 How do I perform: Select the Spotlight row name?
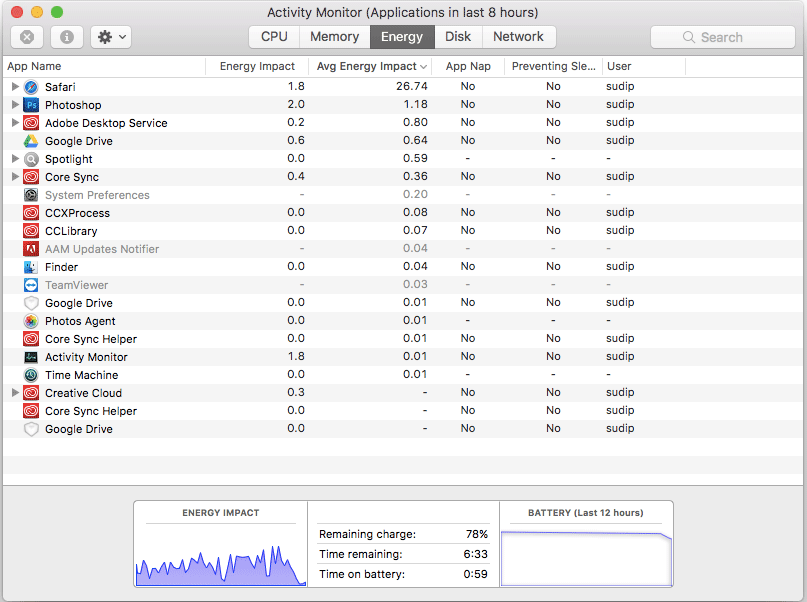68,159
